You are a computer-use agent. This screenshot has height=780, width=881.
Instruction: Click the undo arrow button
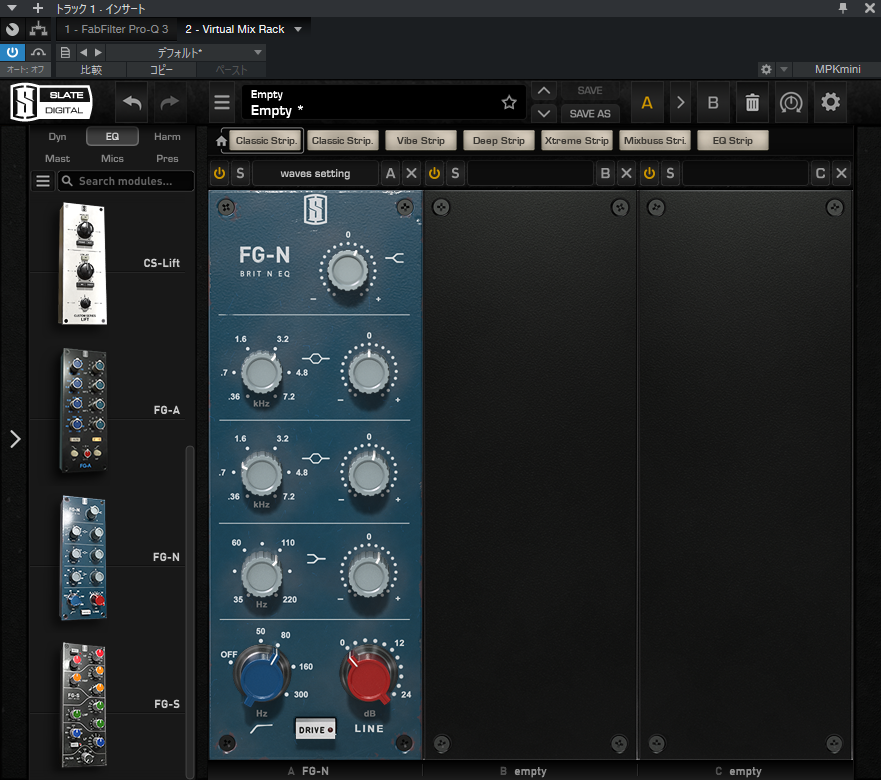[x=131, y=102]
